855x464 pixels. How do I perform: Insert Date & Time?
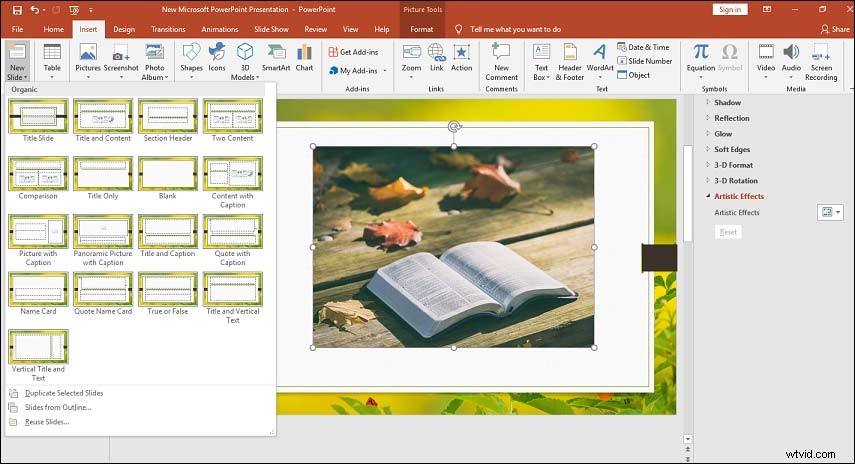643,47
